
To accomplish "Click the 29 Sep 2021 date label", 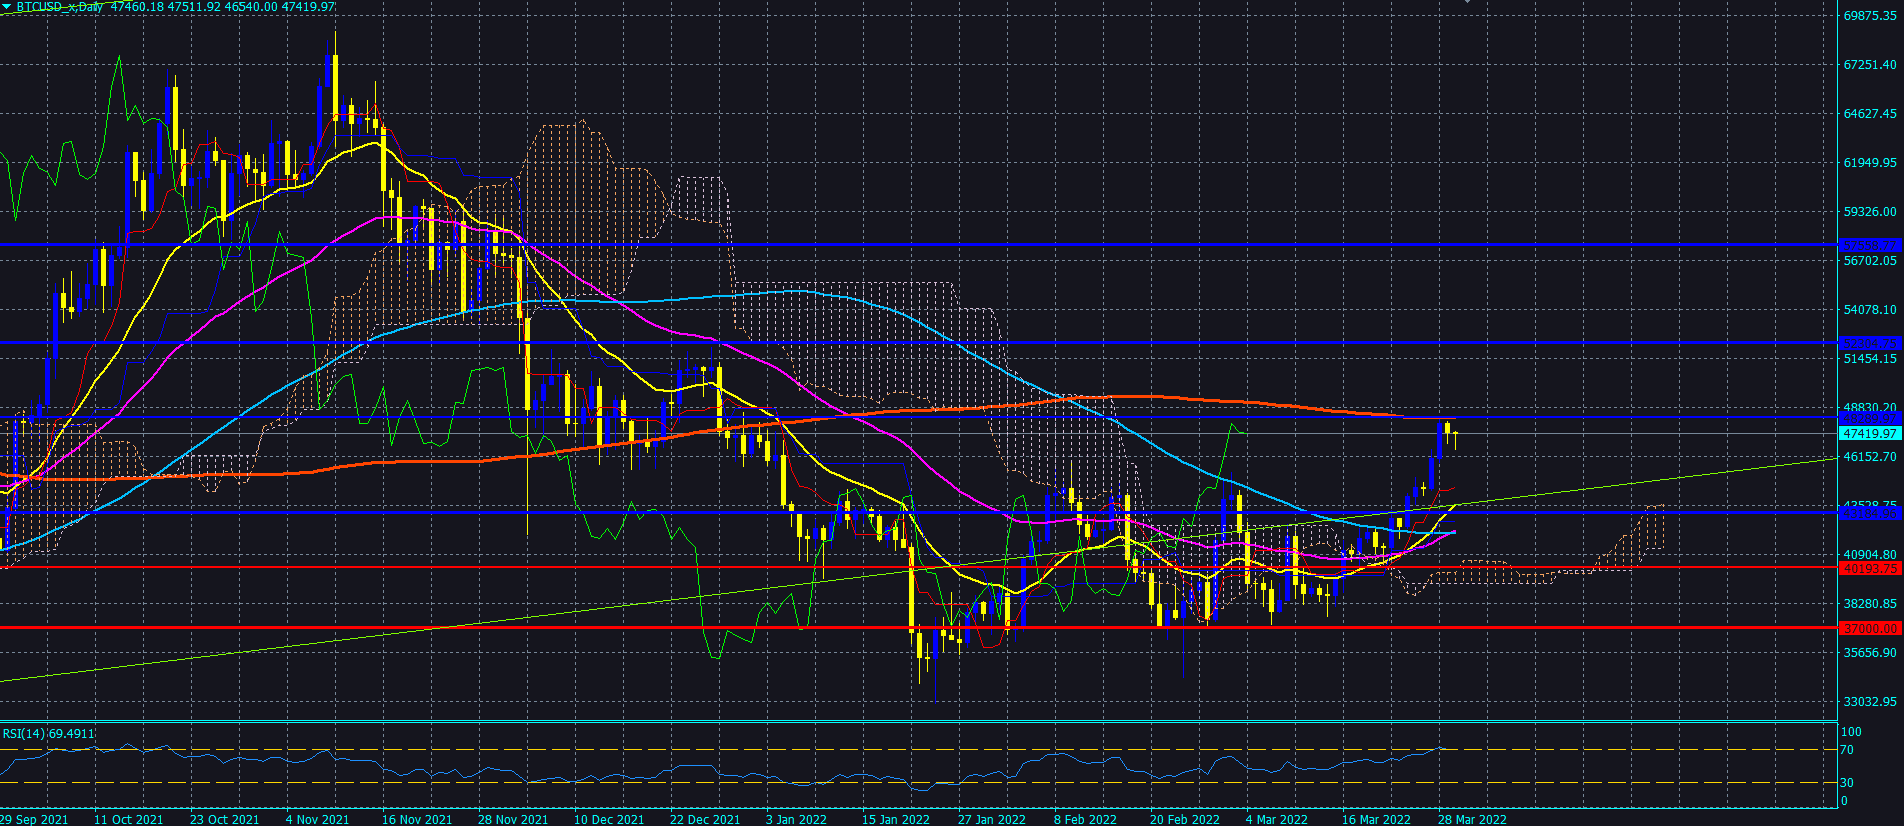I will (34, 819).
